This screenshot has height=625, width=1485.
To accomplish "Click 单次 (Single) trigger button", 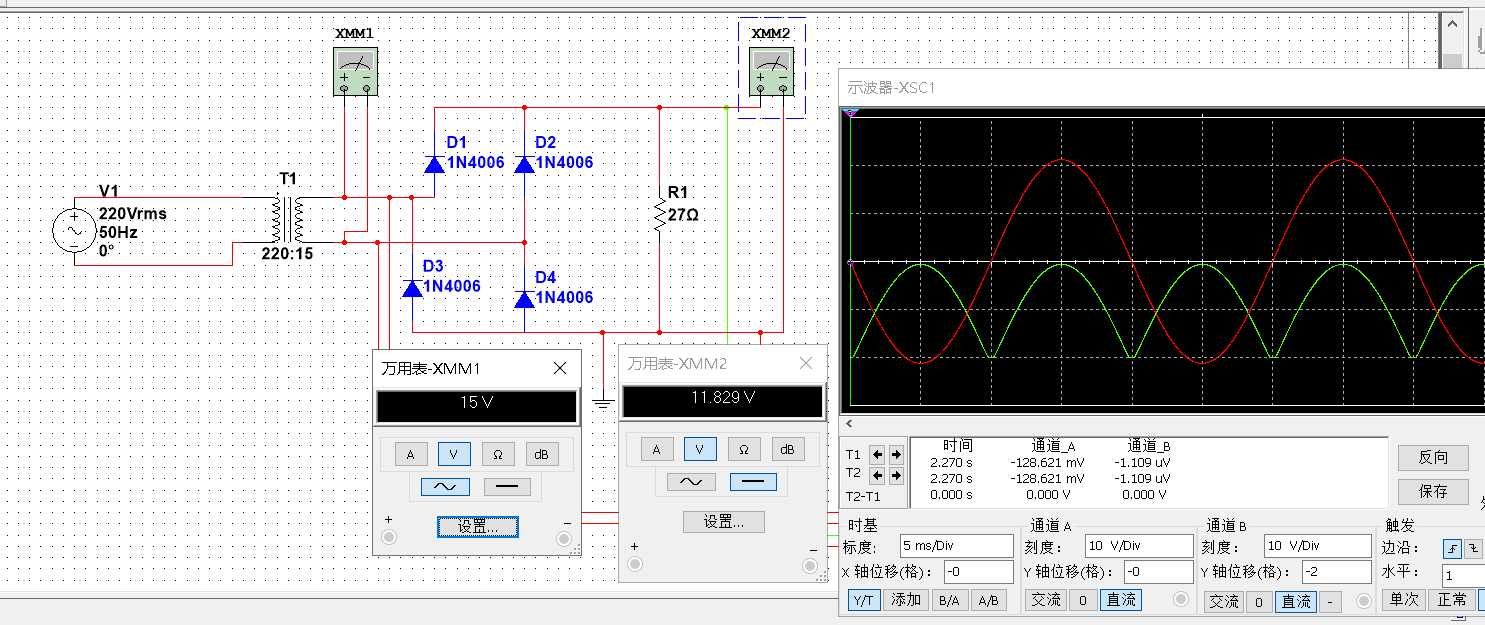I will 1405,599.
